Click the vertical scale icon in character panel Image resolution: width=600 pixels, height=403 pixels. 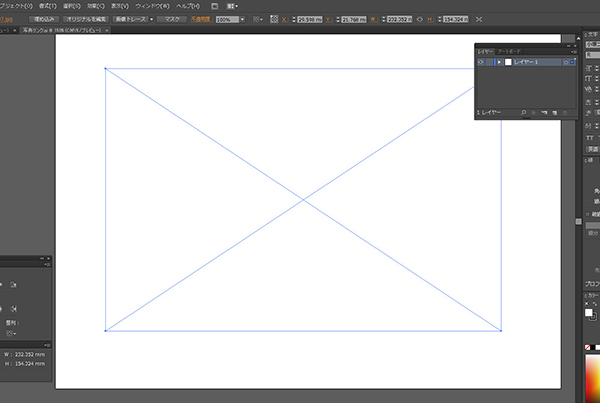pyautogui.click(x=589, y=78)
